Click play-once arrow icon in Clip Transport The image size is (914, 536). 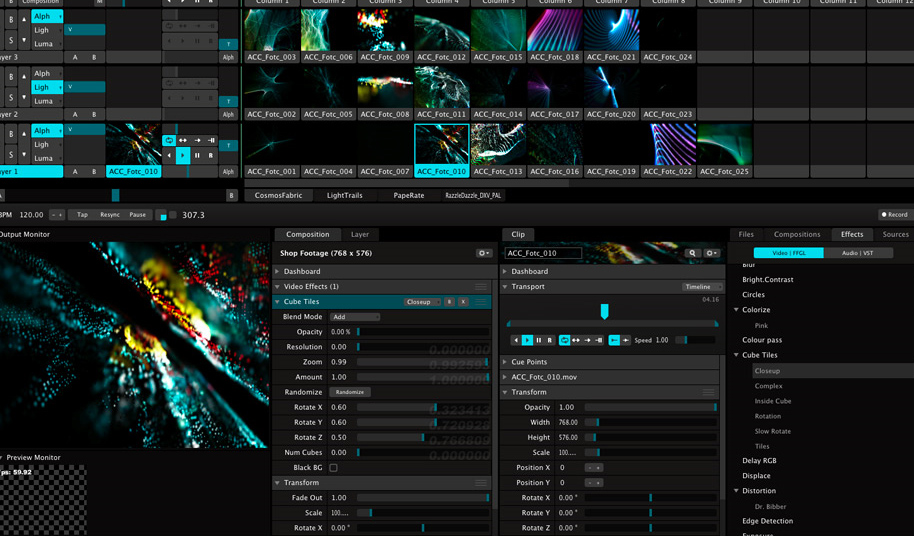coord(587,340)
